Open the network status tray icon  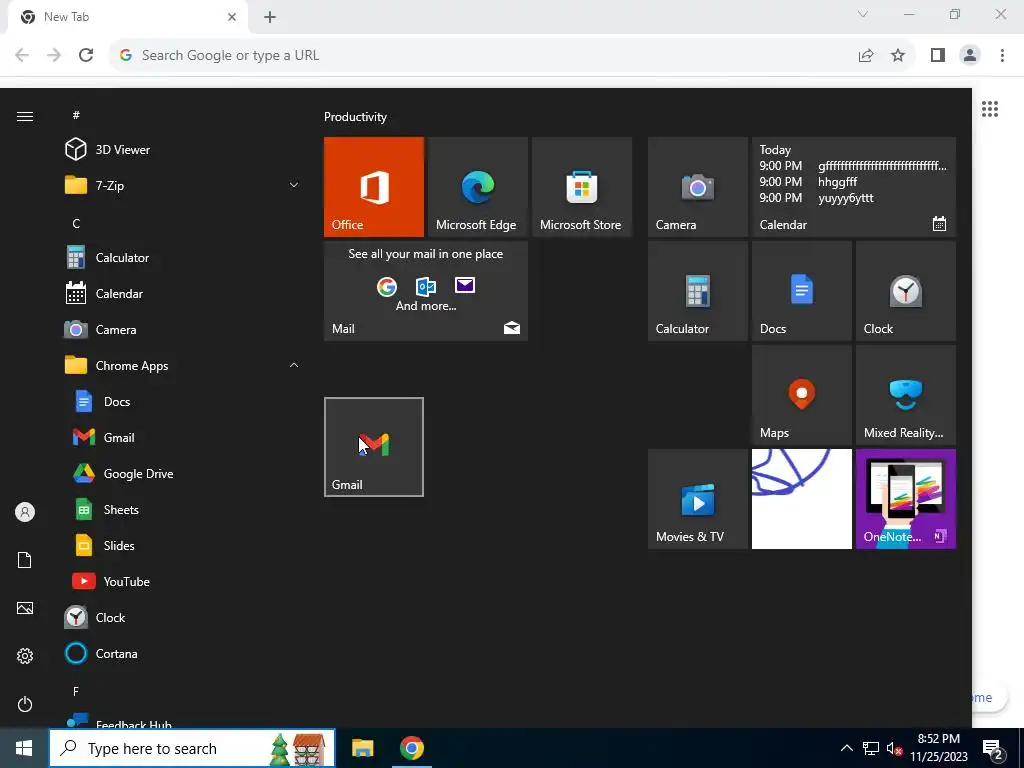(871, 748)
